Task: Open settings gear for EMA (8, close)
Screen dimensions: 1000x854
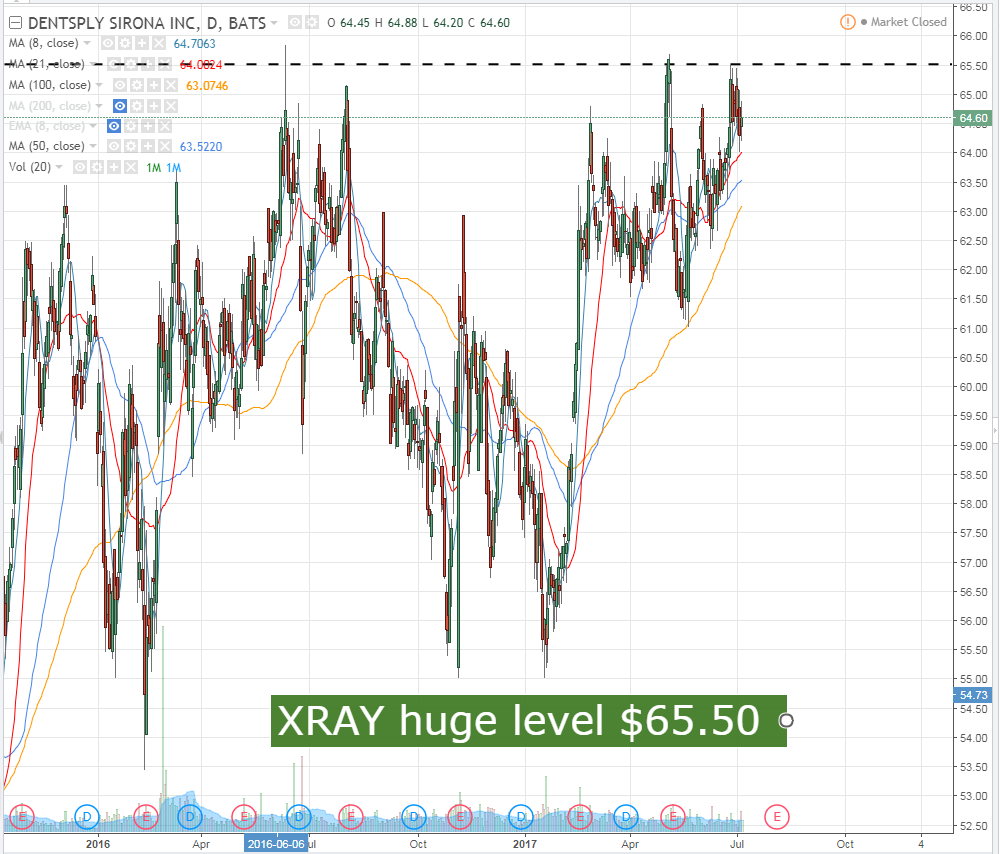Action: [131, 126]
